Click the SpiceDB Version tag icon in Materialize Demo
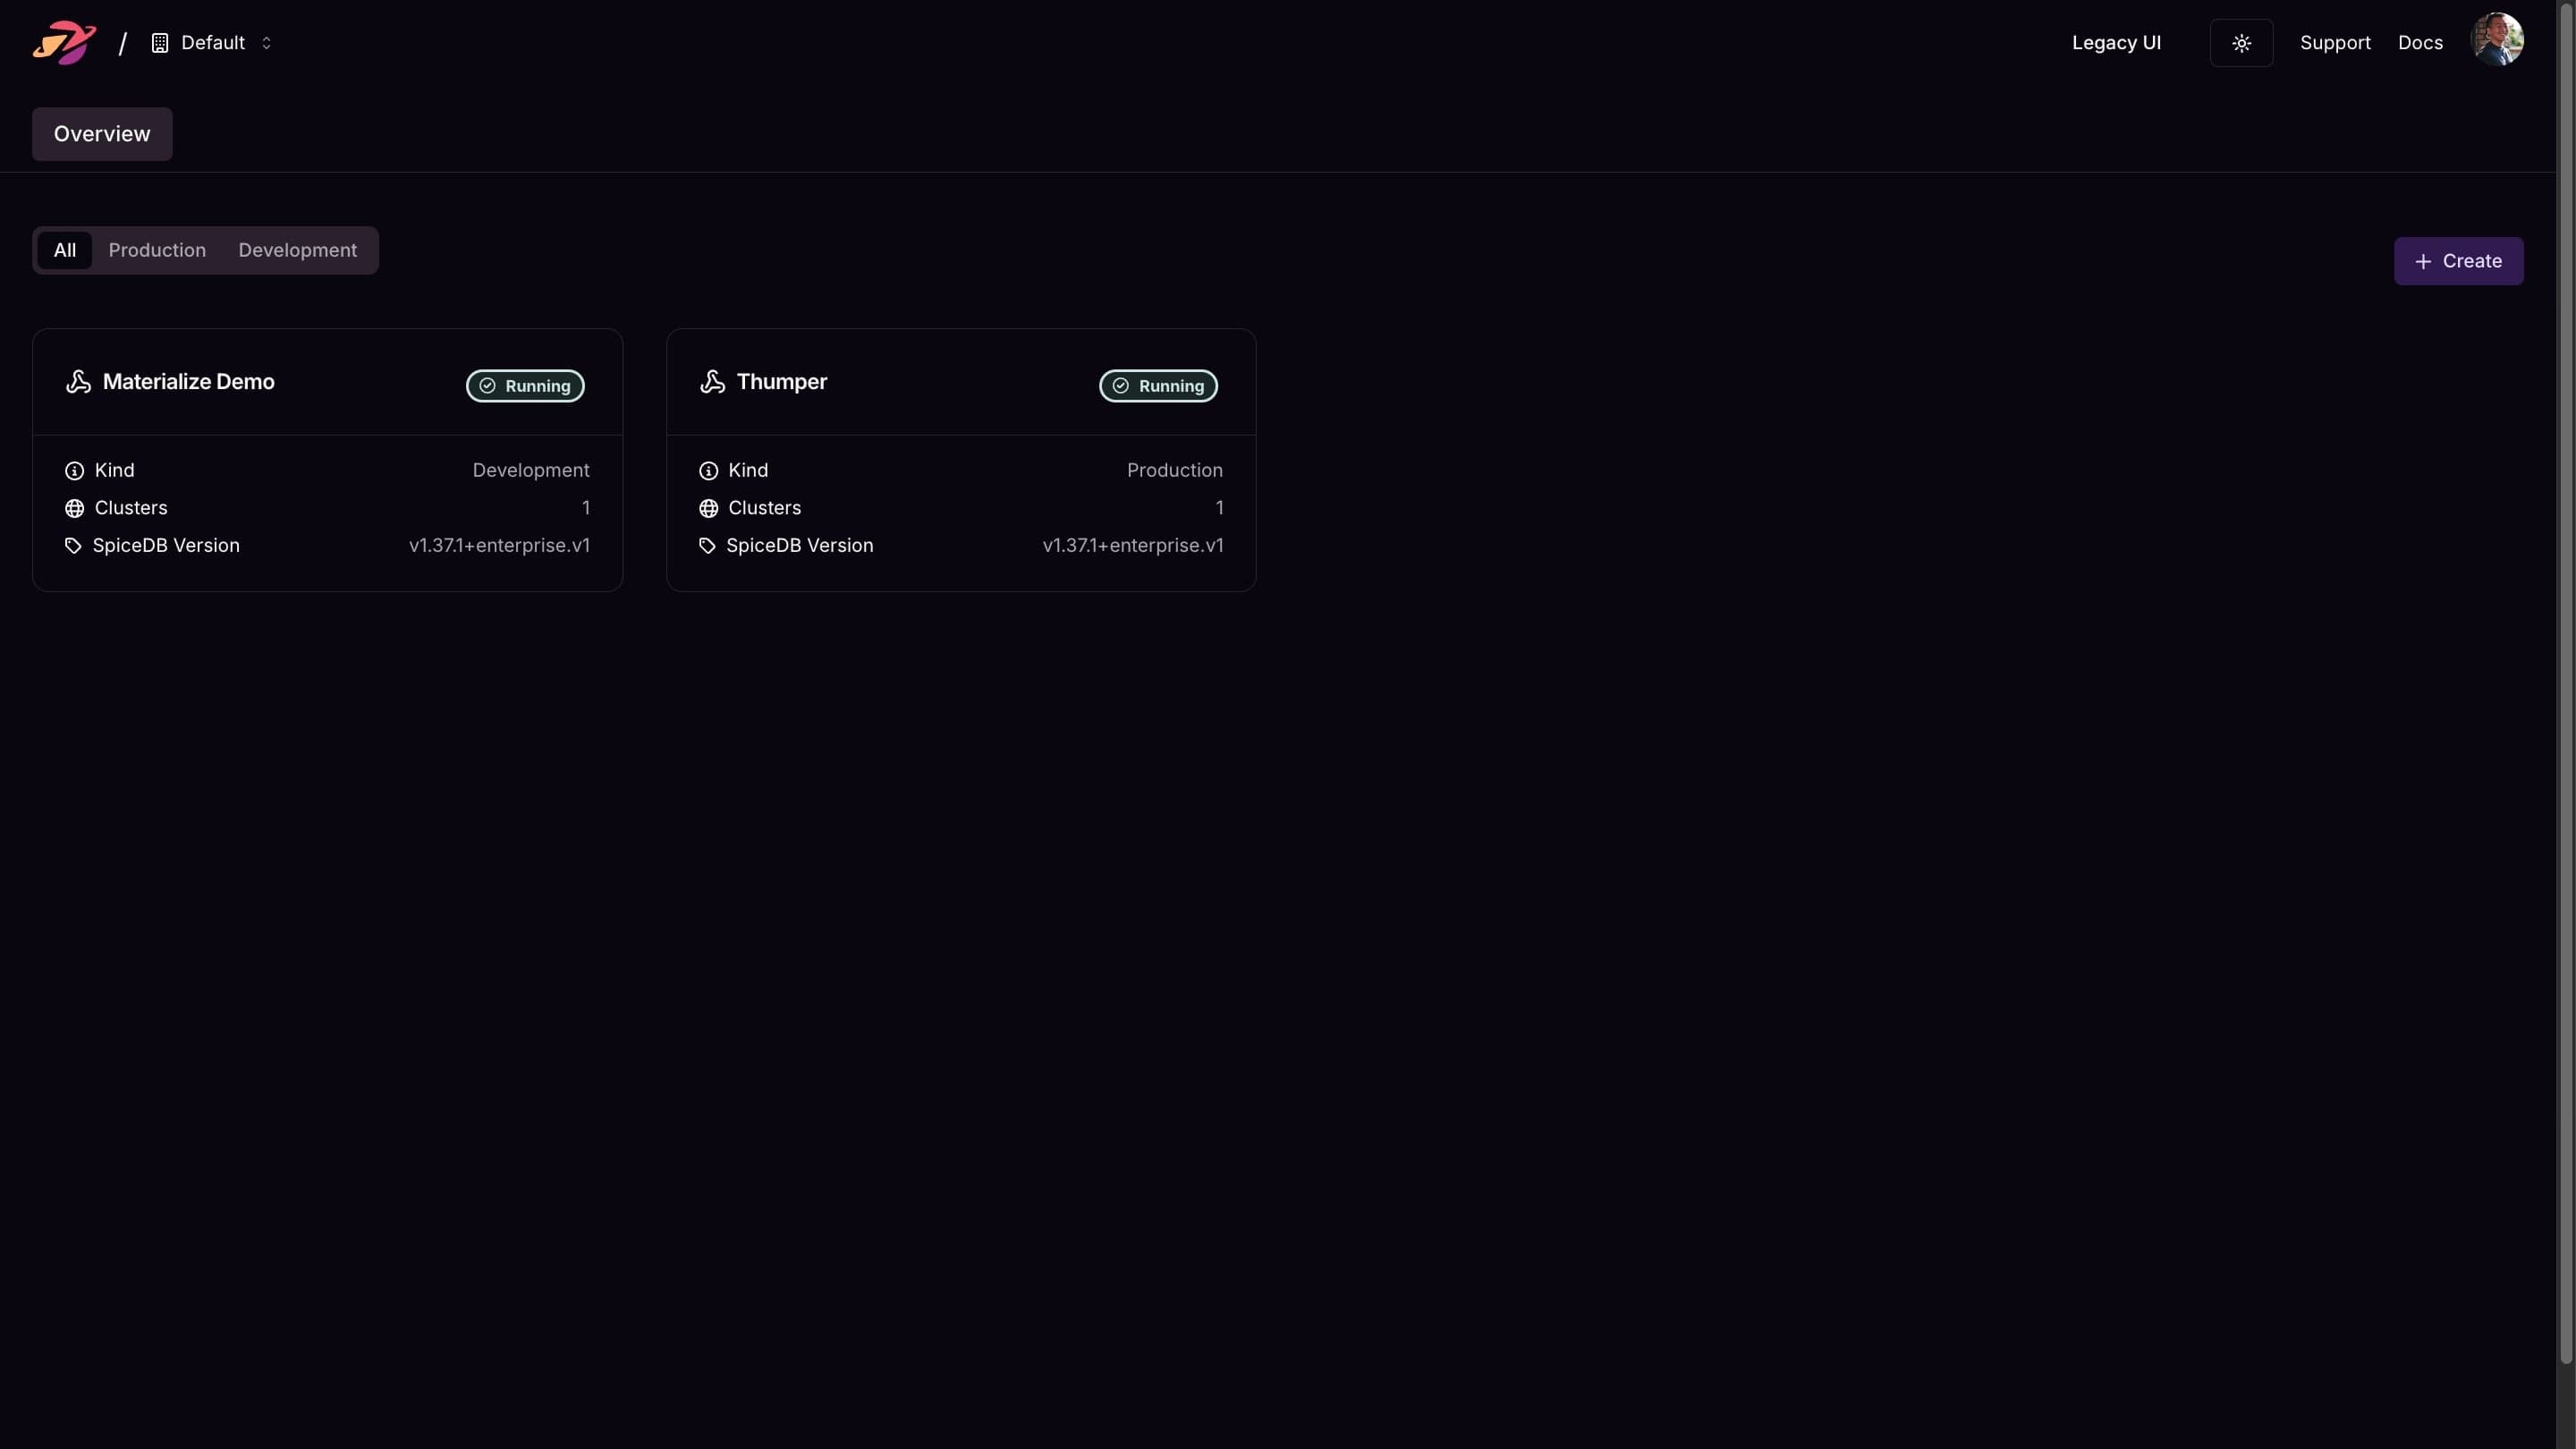This screenshot has width=2576, height=1449. point(73,546)
